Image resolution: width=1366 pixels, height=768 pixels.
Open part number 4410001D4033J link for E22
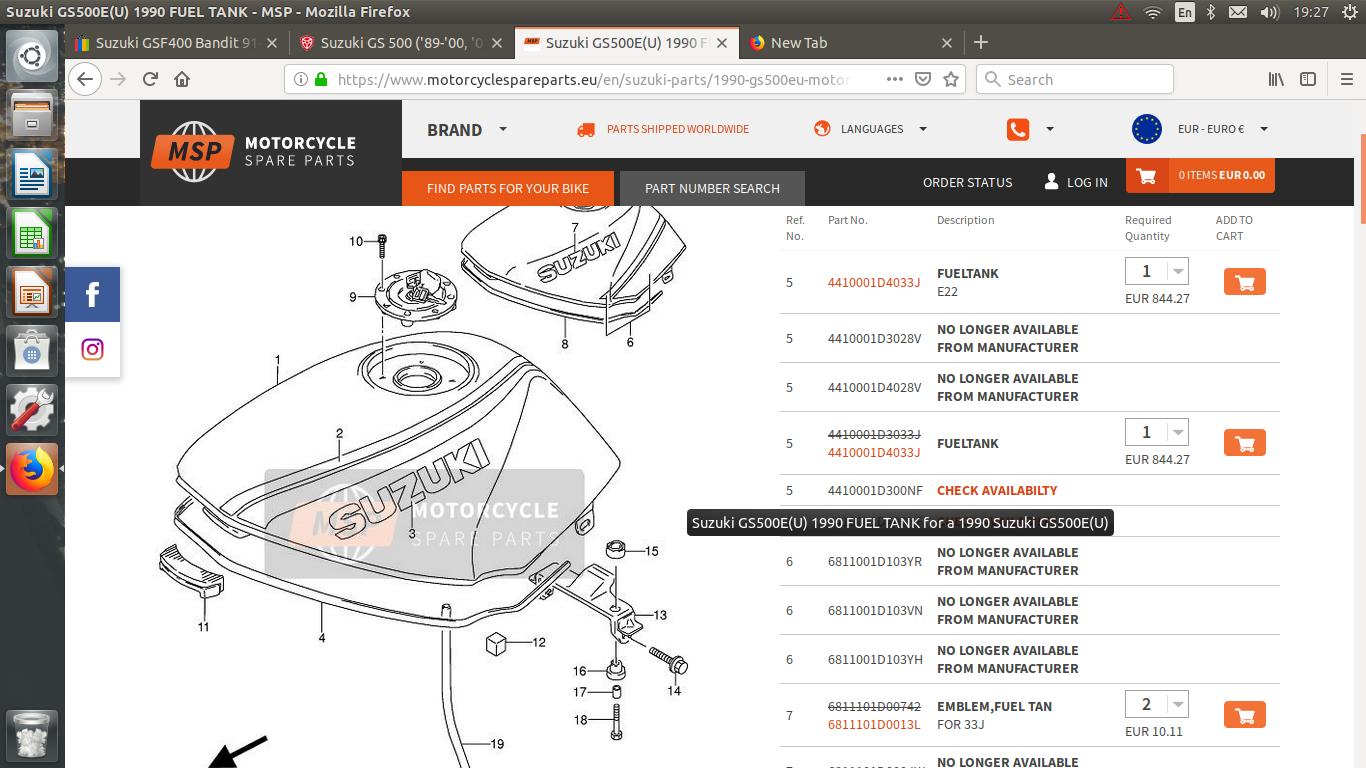874,282
